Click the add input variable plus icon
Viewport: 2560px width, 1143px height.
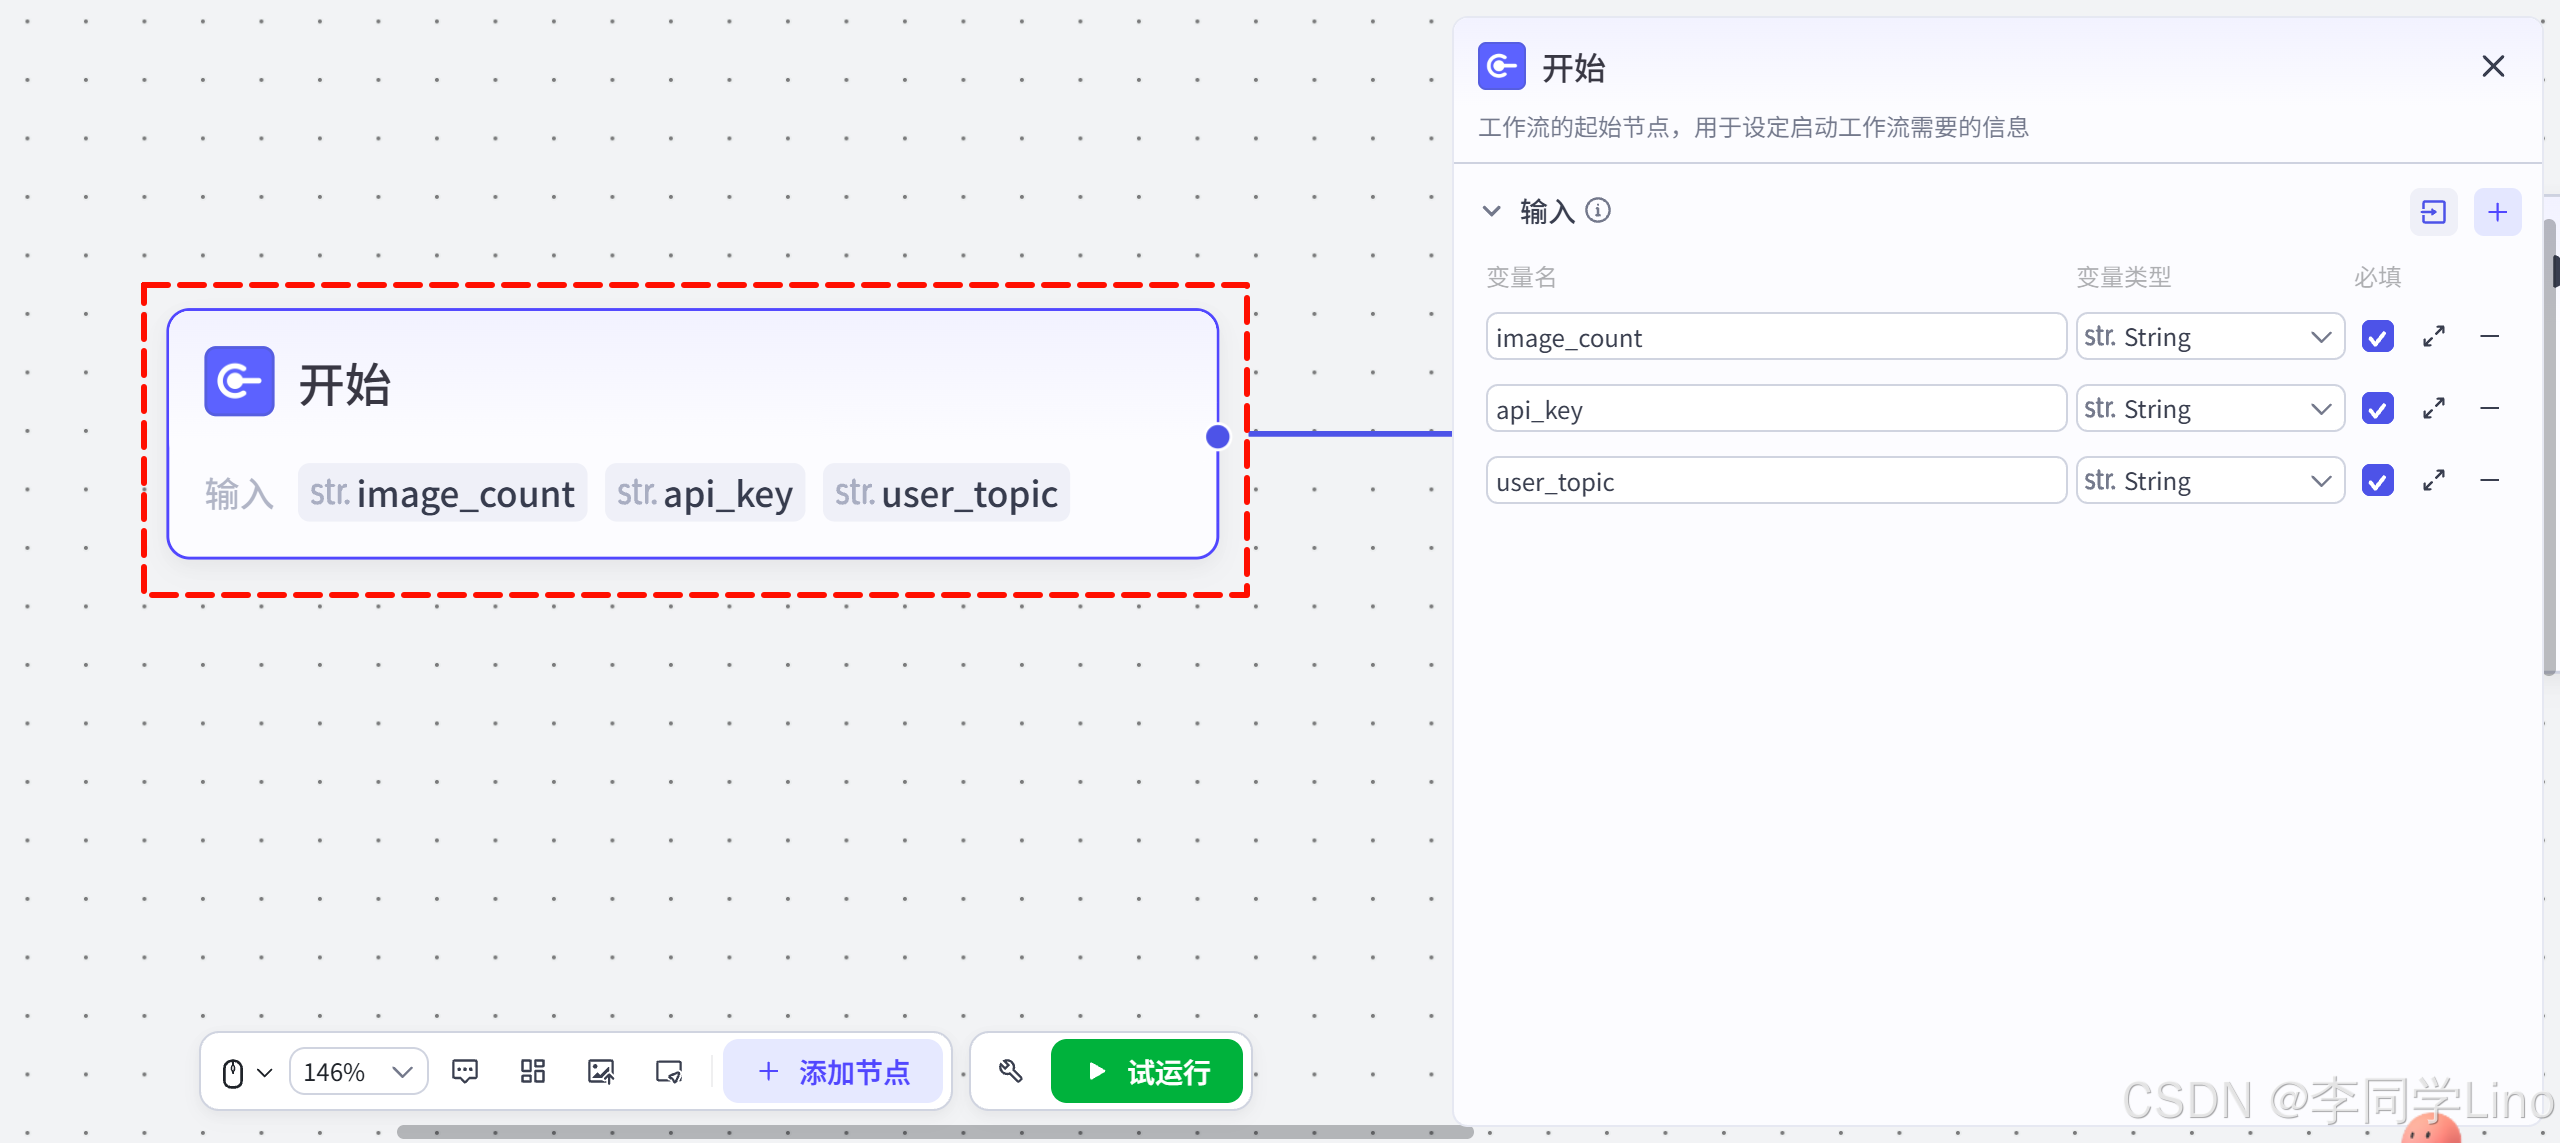pos(2497,212)
